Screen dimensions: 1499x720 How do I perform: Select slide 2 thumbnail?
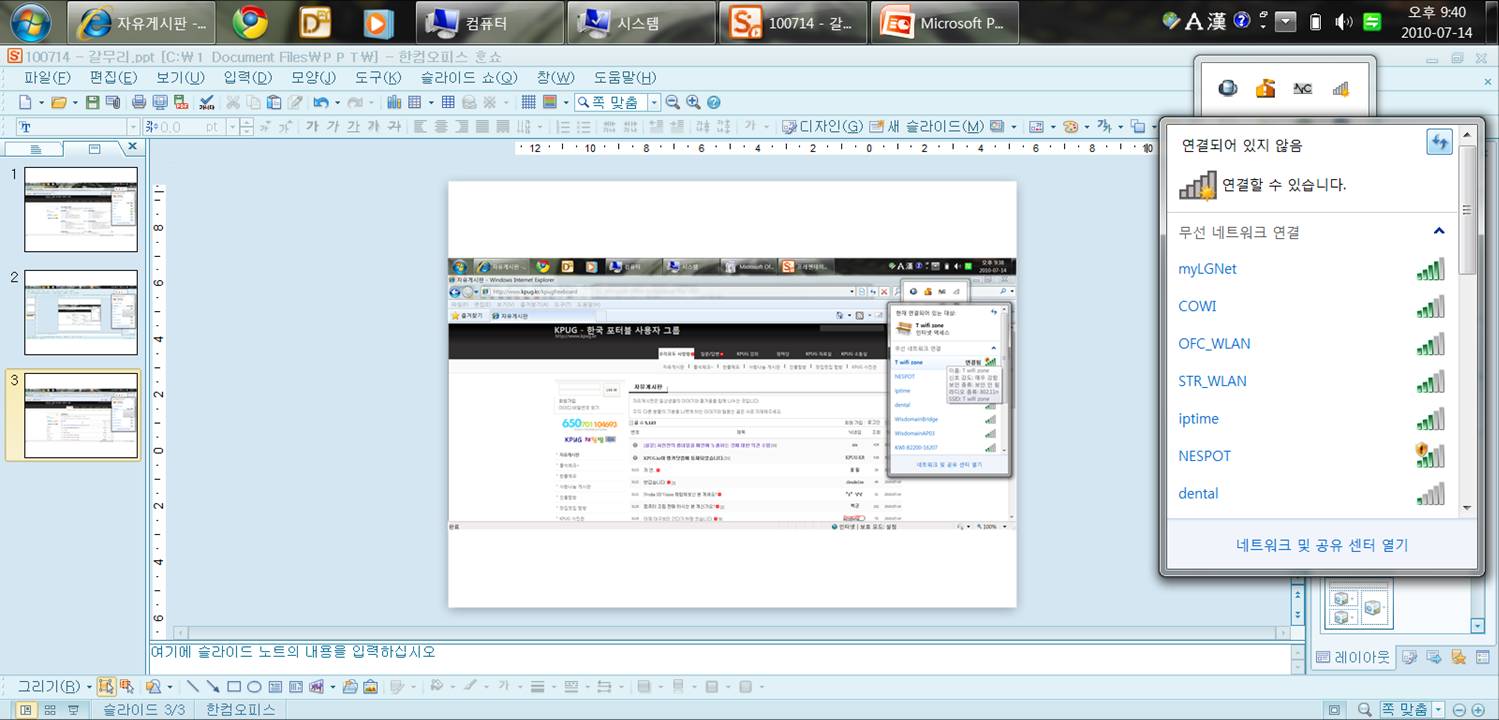click(81, 312)
